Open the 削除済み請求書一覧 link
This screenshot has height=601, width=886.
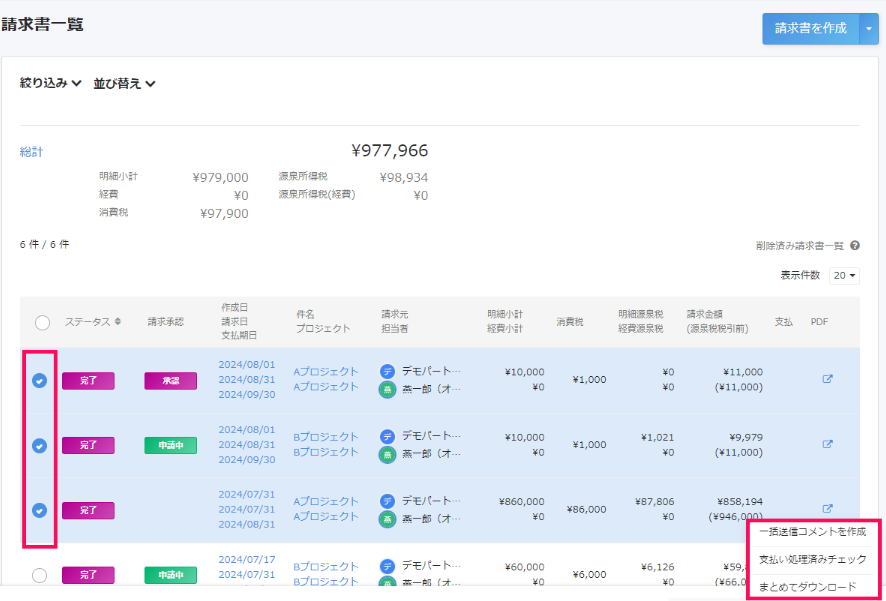click(x=799, y=246)
